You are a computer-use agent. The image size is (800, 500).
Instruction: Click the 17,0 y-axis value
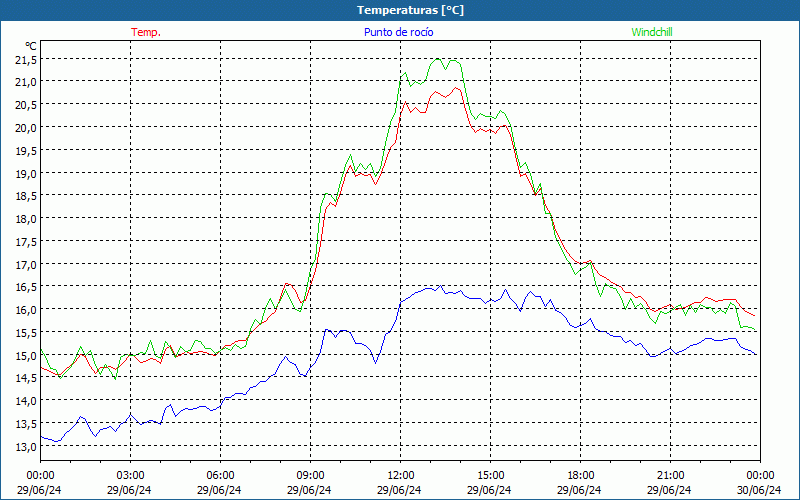pos(26,264)
